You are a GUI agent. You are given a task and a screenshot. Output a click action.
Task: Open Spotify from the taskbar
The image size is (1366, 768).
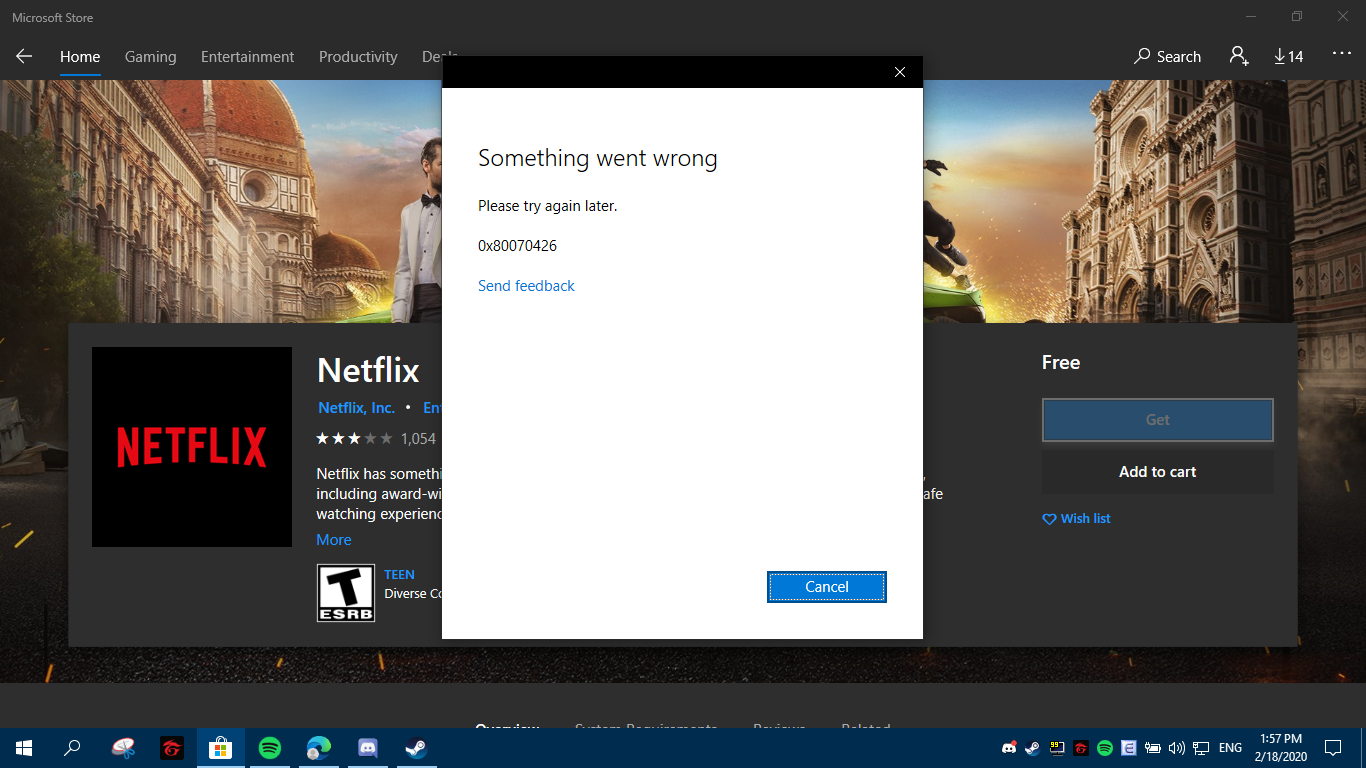(270, 747)
